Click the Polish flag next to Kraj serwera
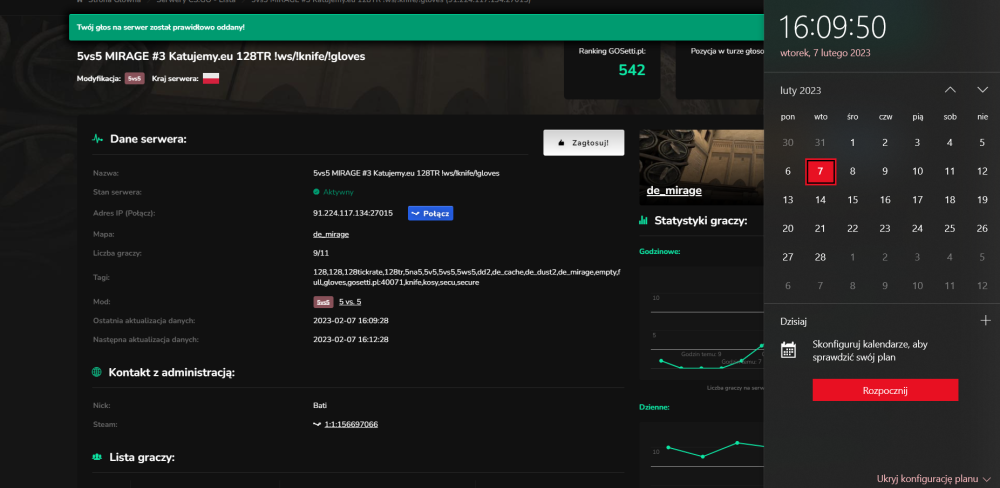The image size is (1000, 488). click(210, 78)
